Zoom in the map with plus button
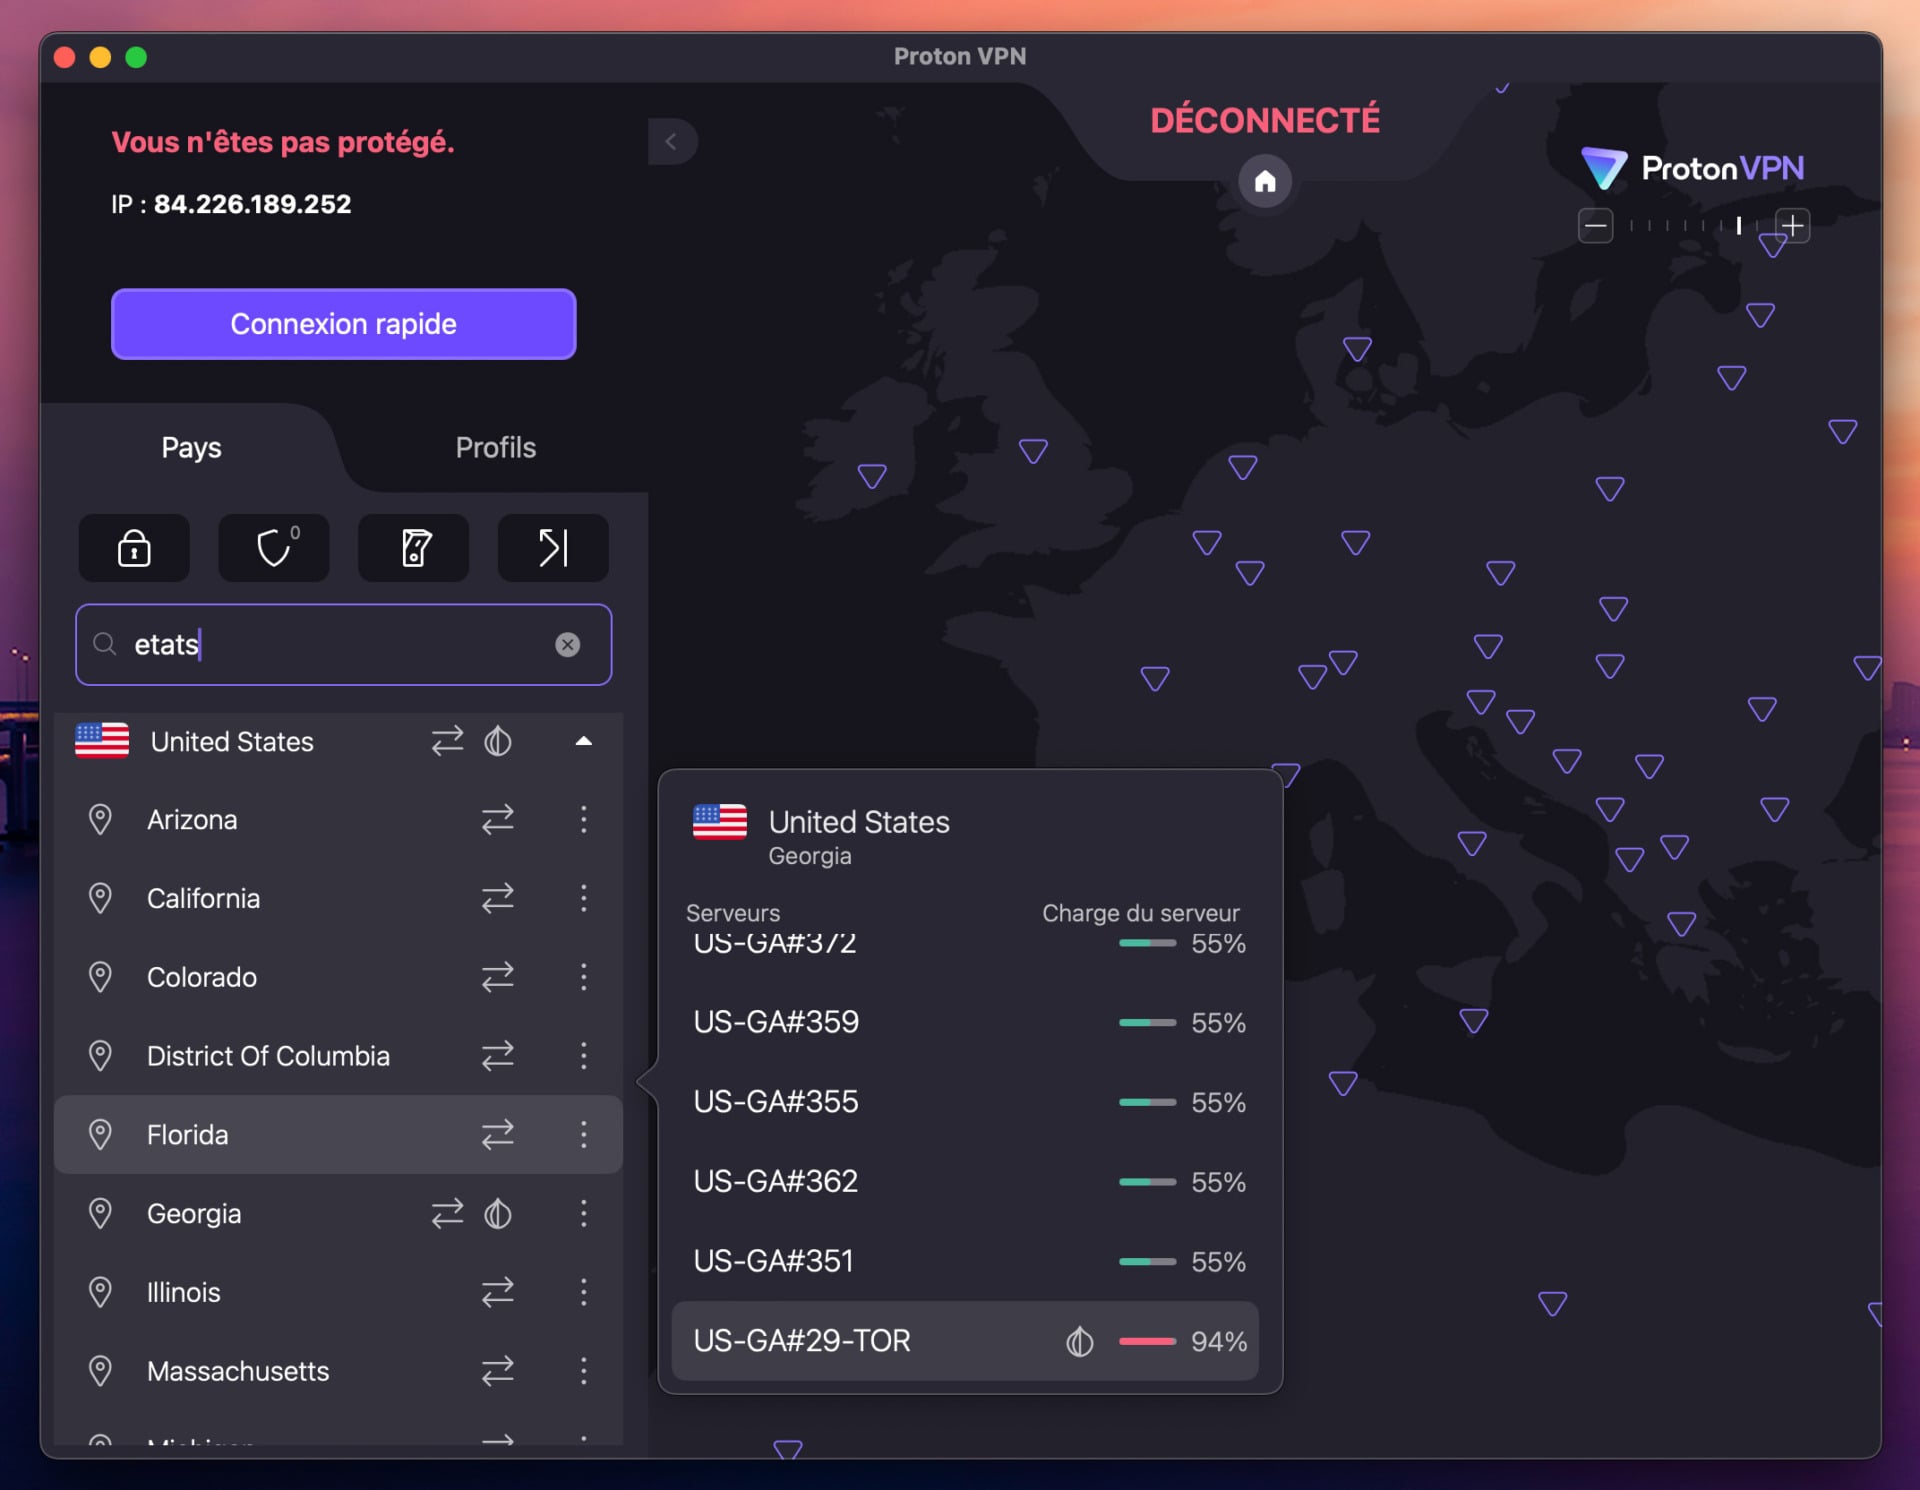The width and height of the screenshot is (1920, 1490). tap(1792, 226)
